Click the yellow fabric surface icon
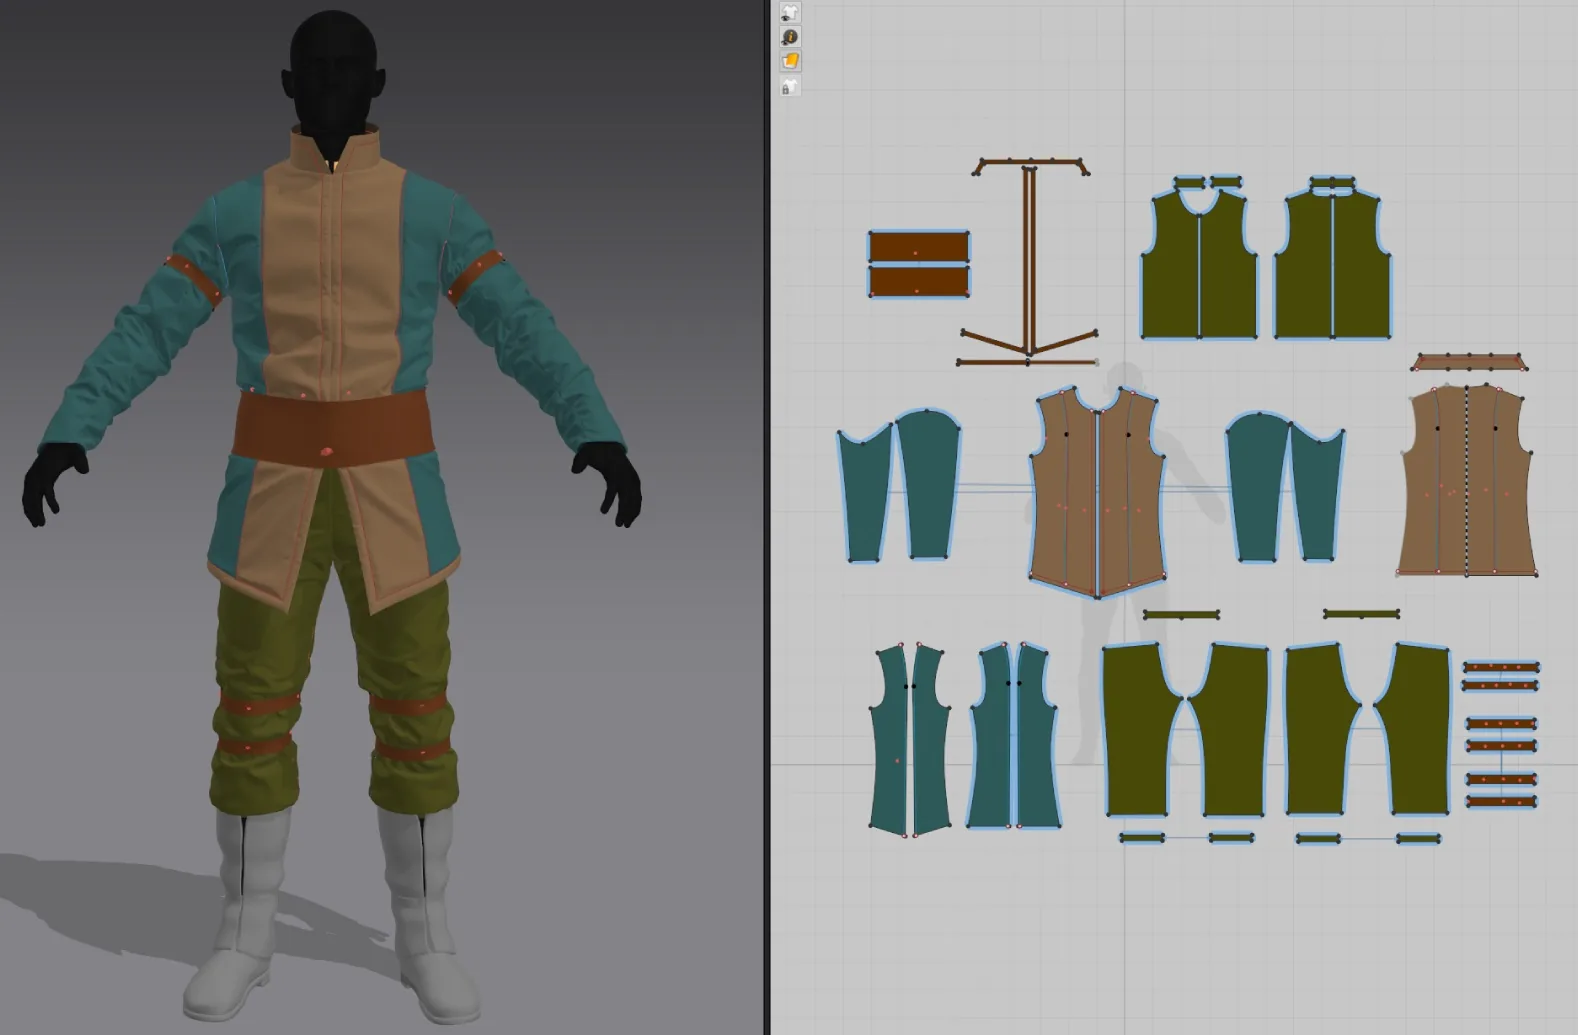1578x1035 pixels. click(790, 62)
